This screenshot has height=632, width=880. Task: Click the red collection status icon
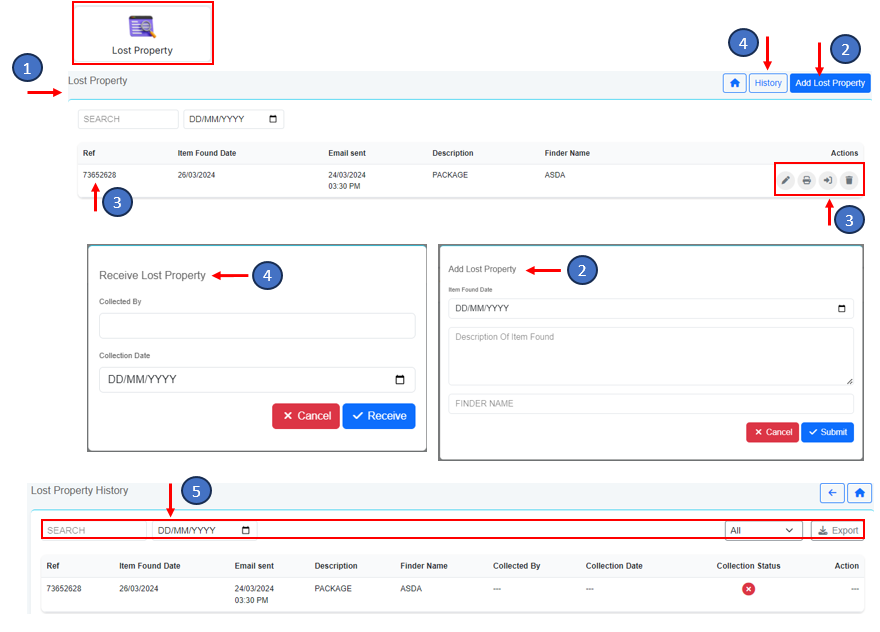point(748,589)
